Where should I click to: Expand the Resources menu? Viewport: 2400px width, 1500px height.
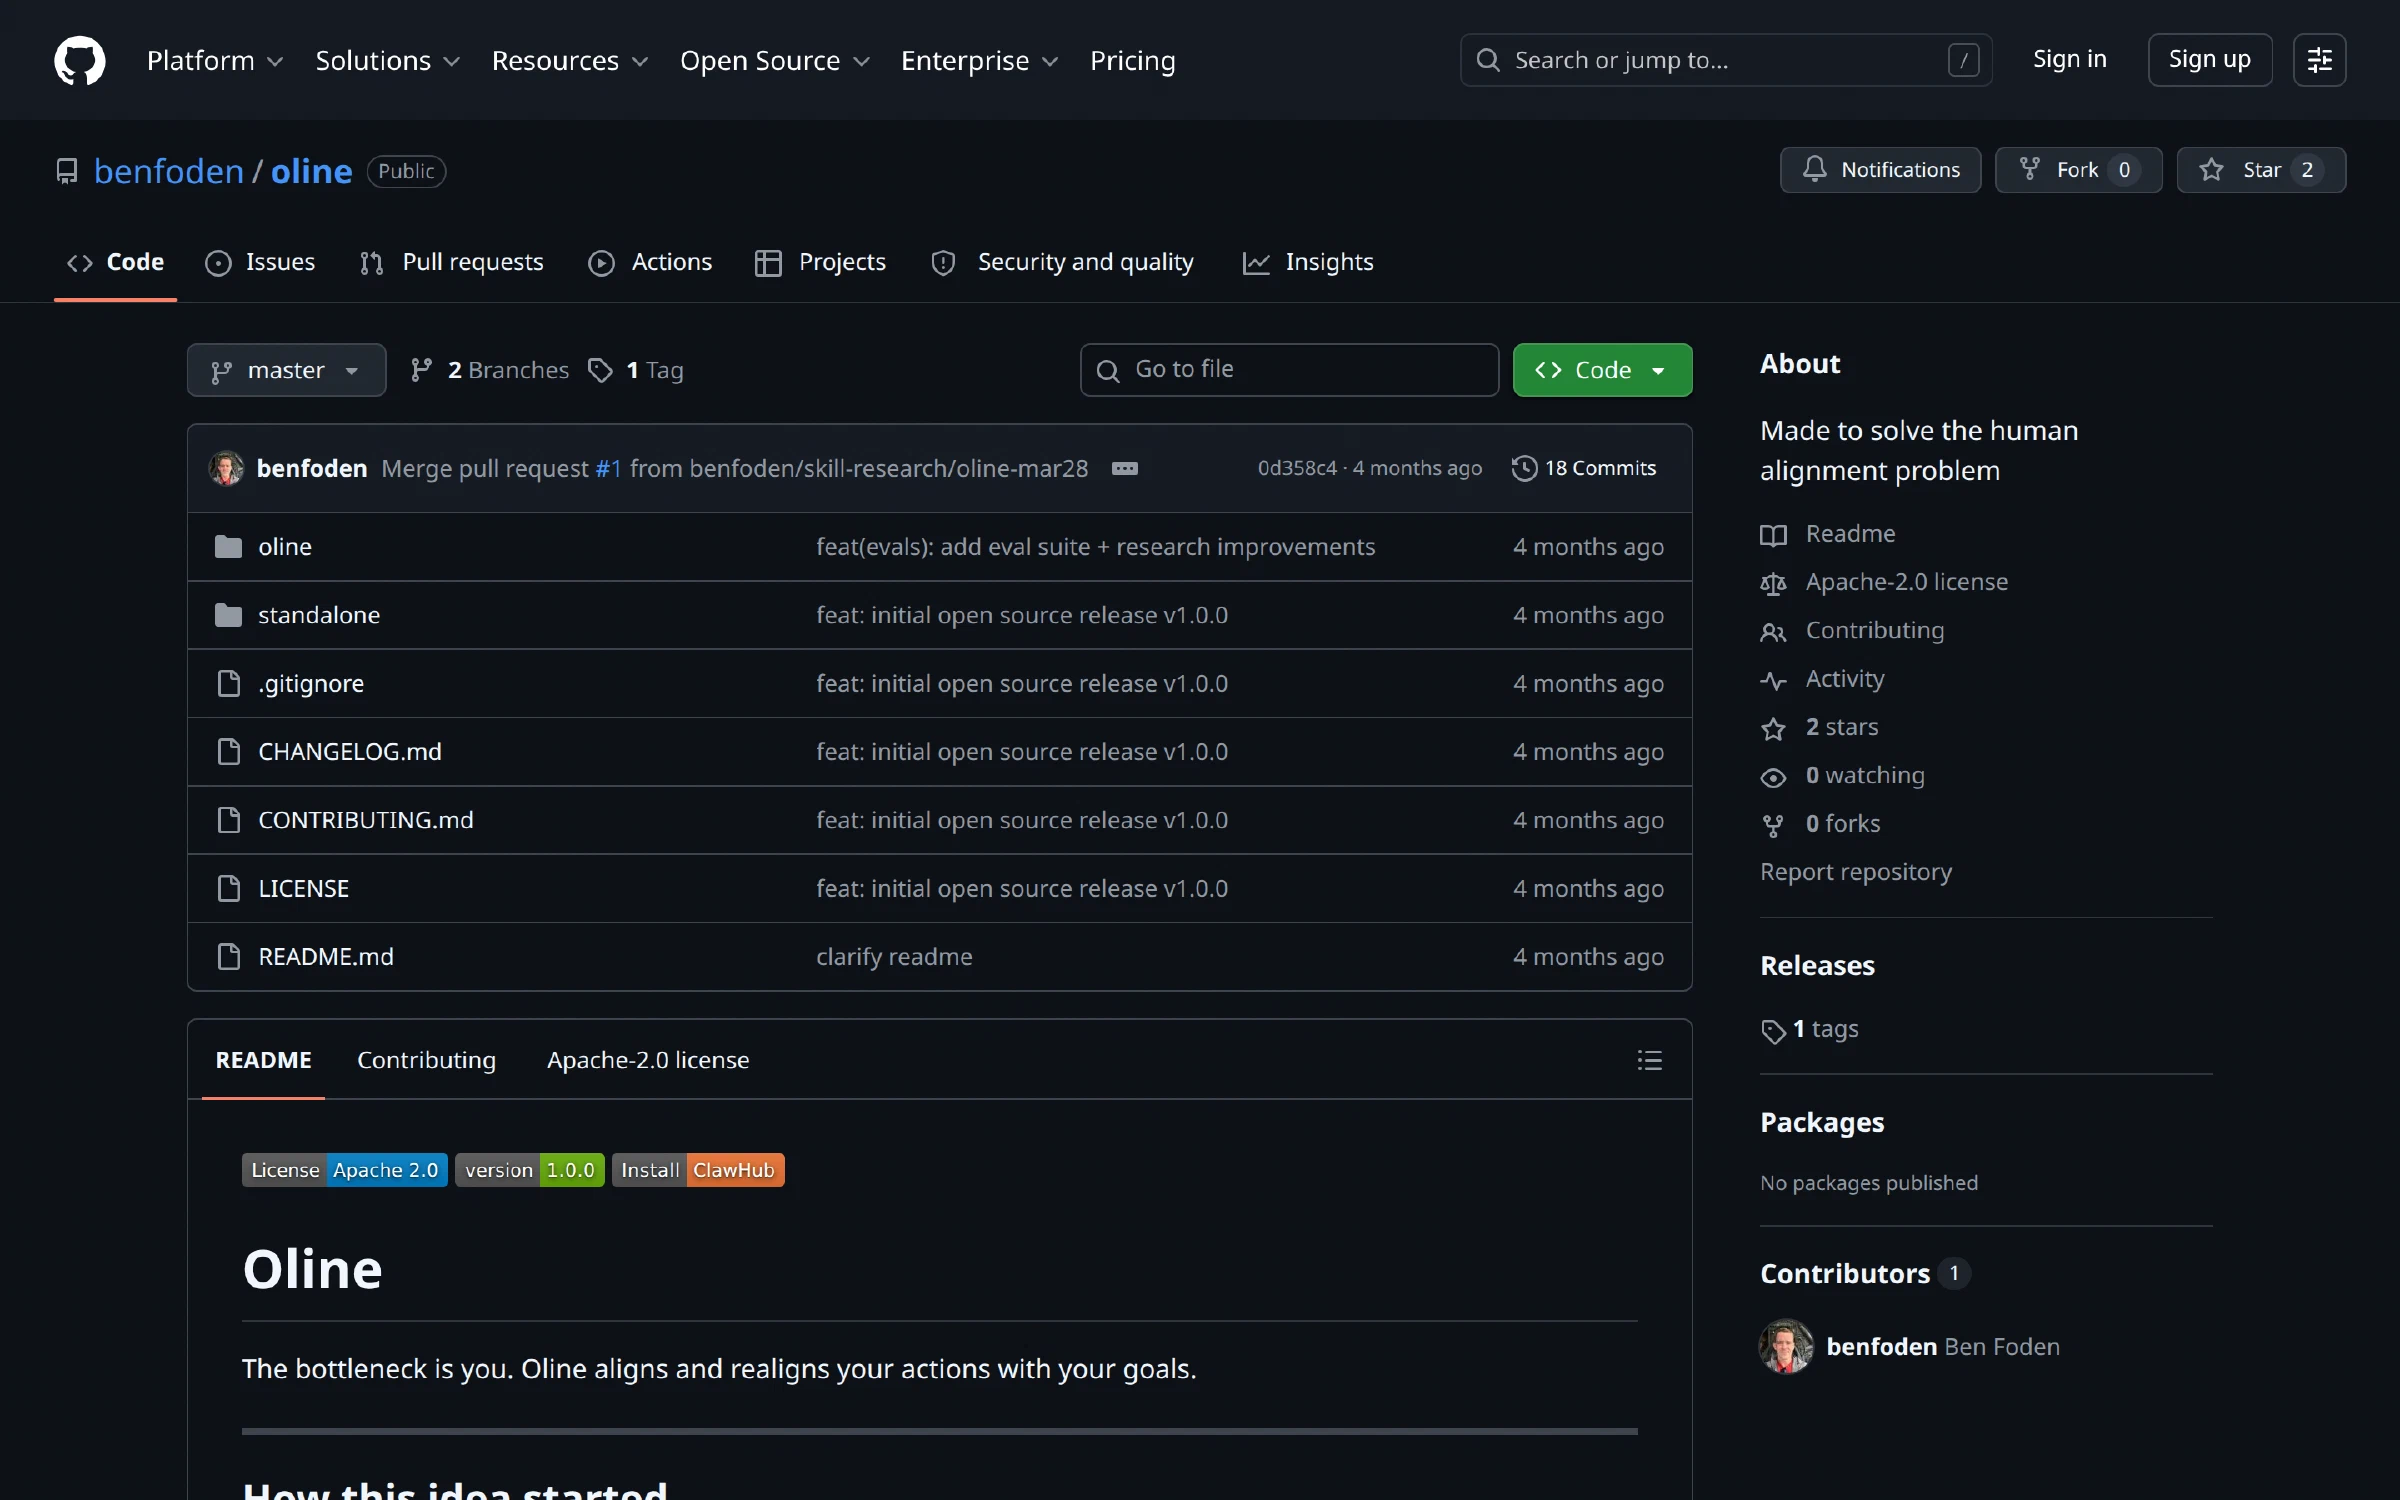coord(570,61)
